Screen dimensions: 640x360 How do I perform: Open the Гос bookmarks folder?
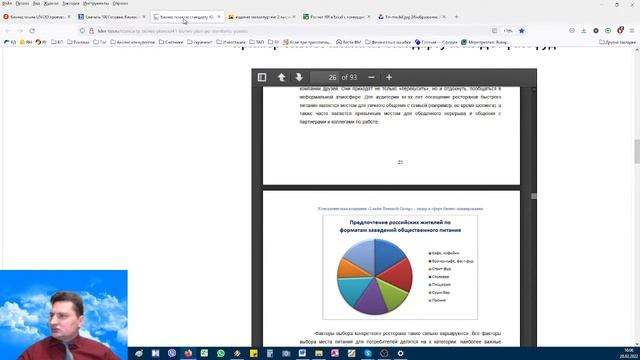coord(100,42)
